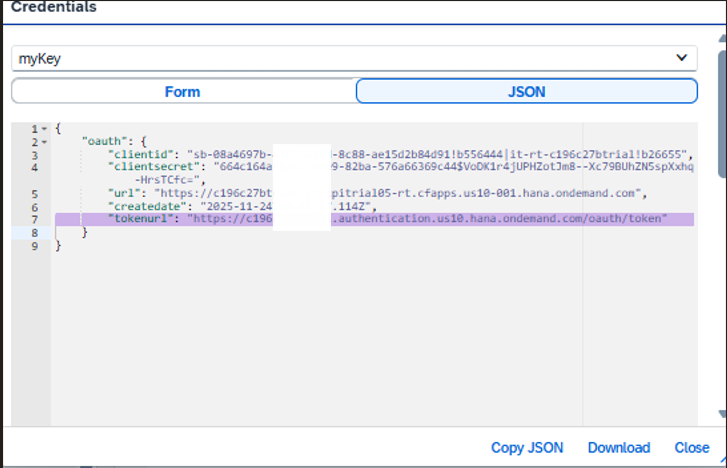Click gutter line number 9

(x=35, y=246)
